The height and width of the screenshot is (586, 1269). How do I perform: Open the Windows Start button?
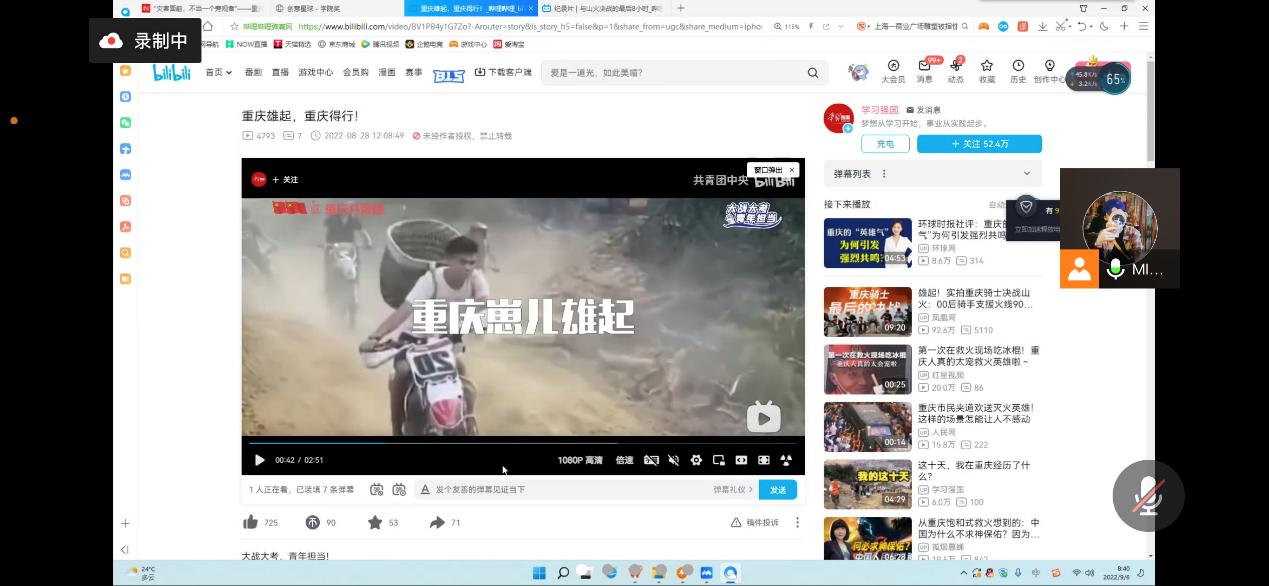[539, 573]
